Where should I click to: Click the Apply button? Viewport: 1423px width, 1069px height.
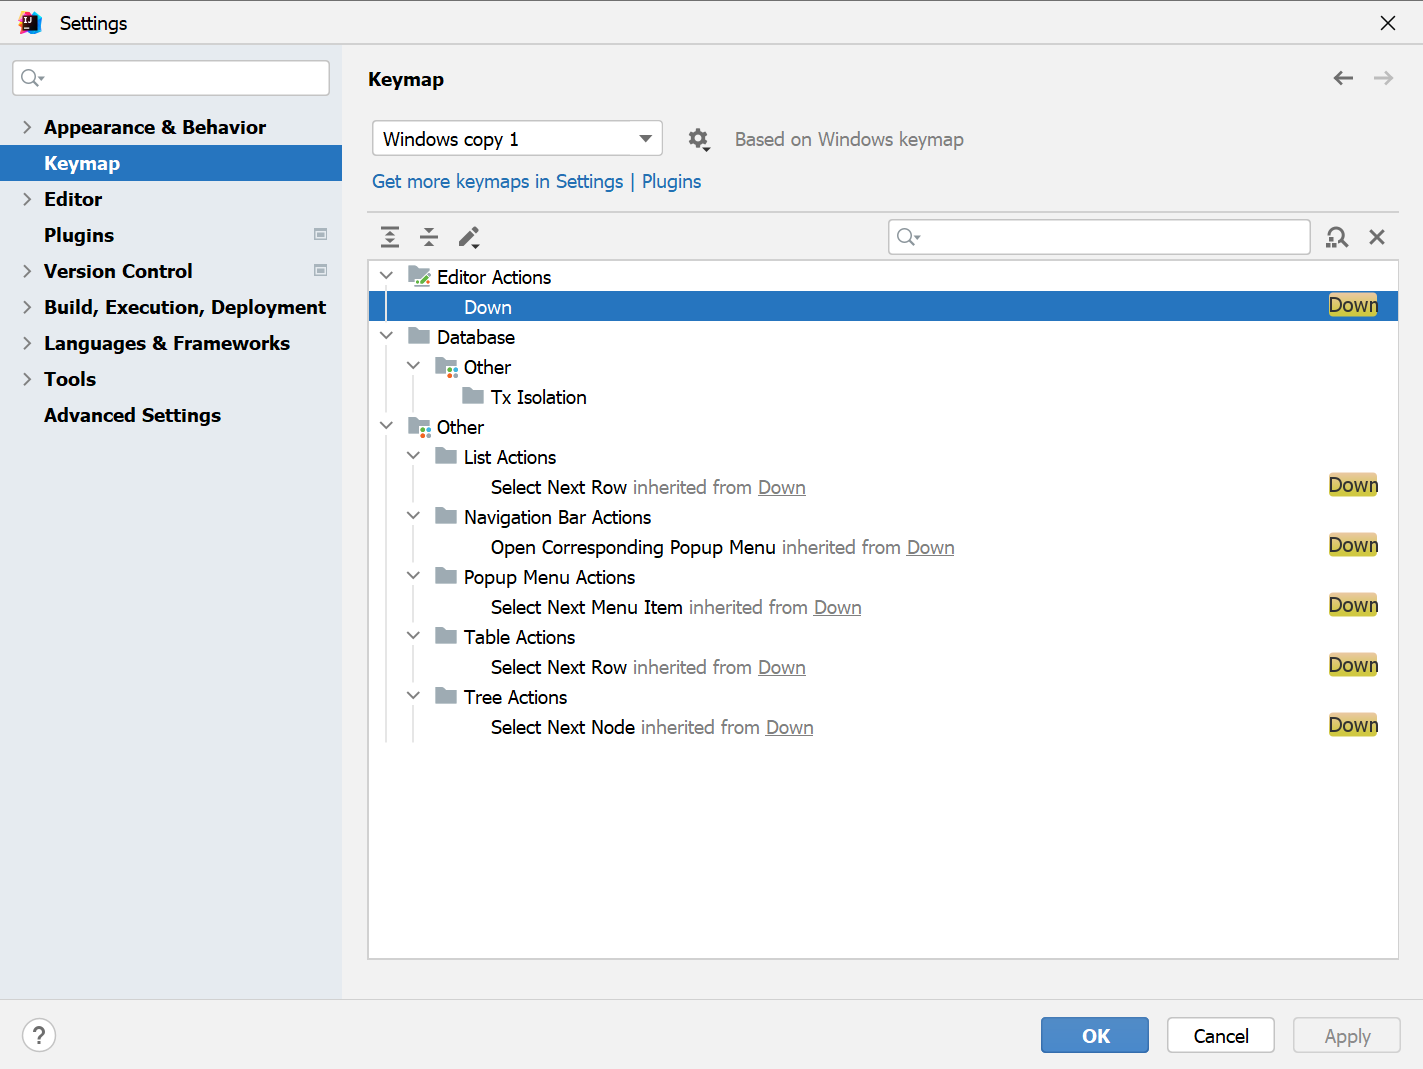[1347, 1035]
